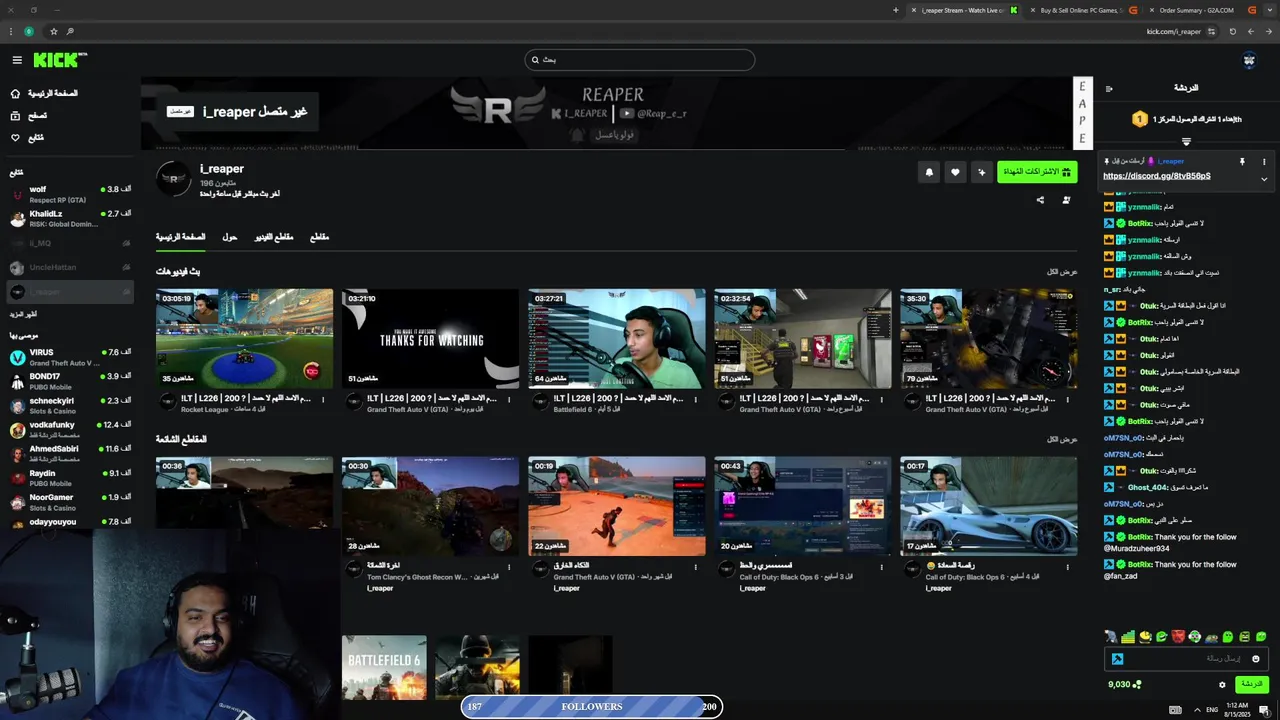Image resolution: width=1280 pixels, height=720 pixels.
Task: Click the browser reload button
Action: (x=1232, y=31)
